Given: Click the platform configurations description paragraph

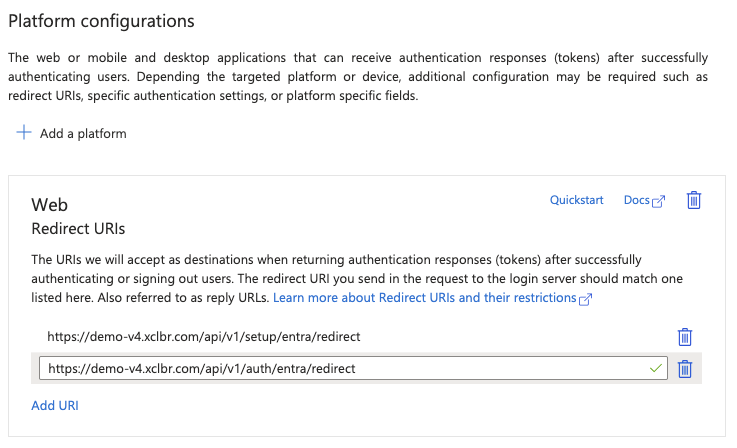Looking at the screenshot, I should point(358,76).
